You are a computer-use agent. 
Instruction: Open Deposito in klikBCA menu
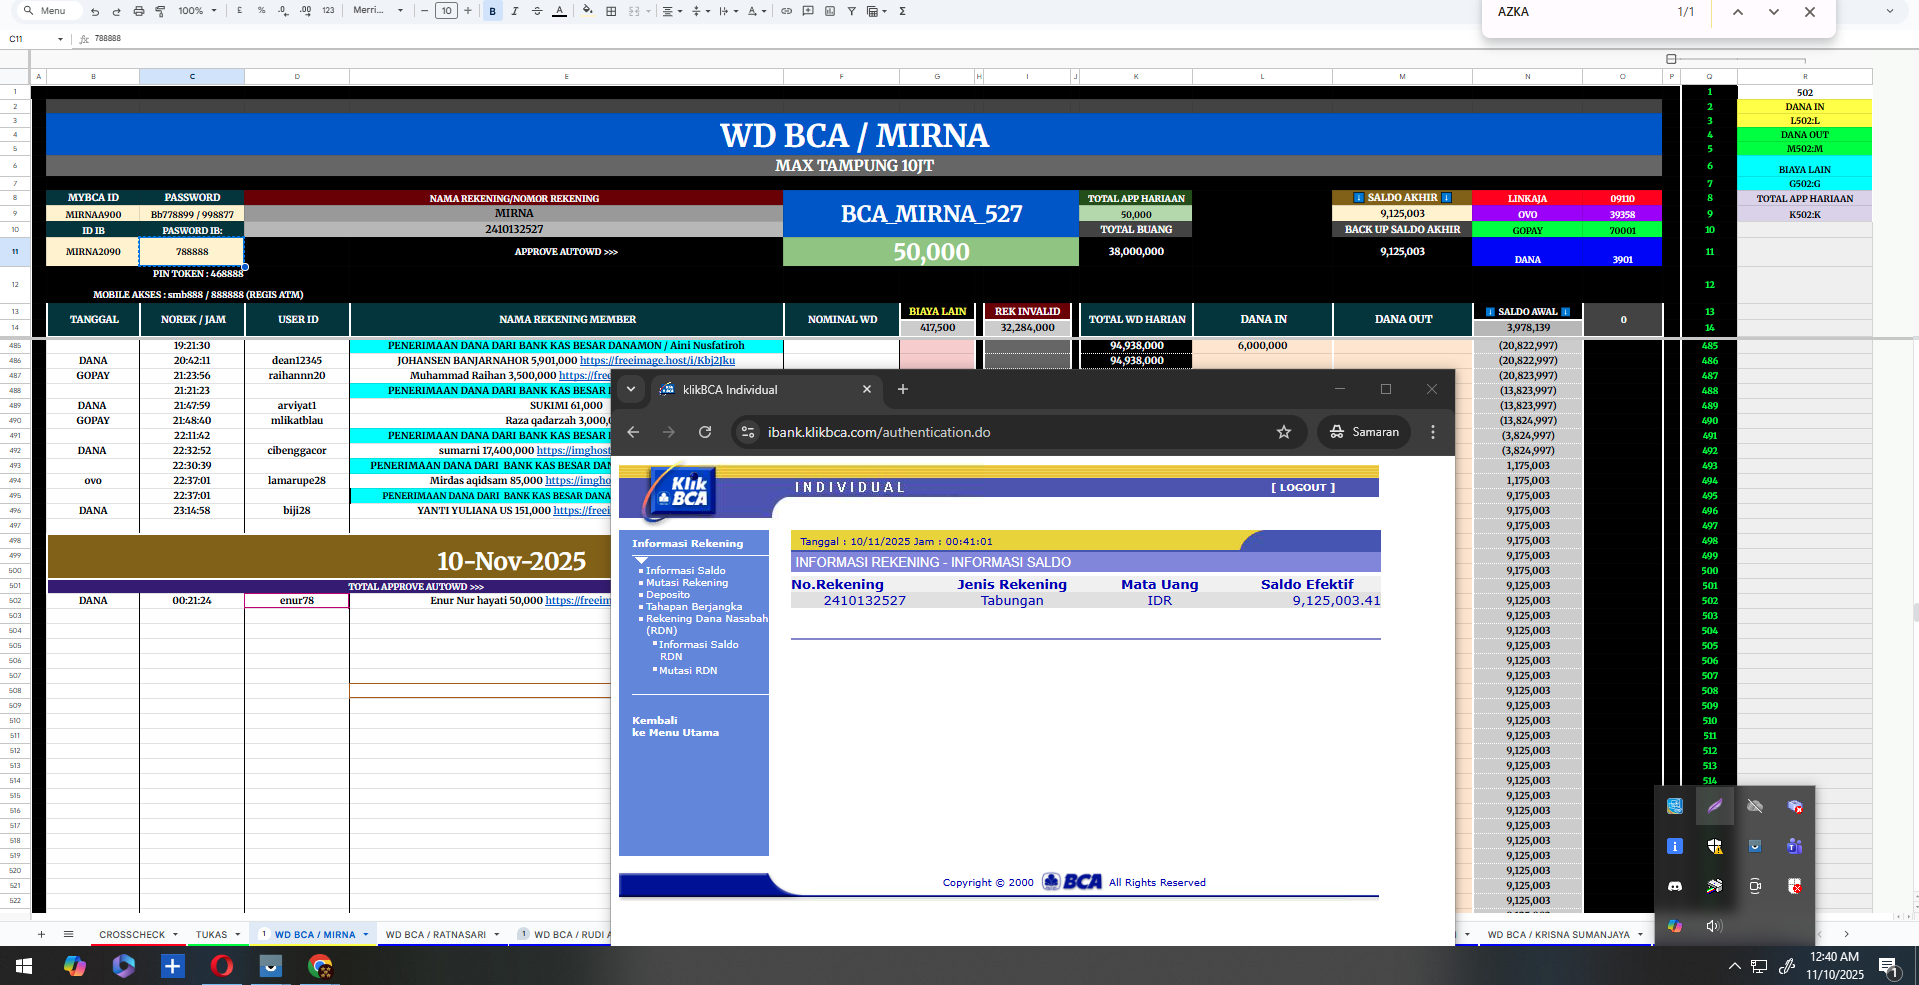(x=668, y=595)
